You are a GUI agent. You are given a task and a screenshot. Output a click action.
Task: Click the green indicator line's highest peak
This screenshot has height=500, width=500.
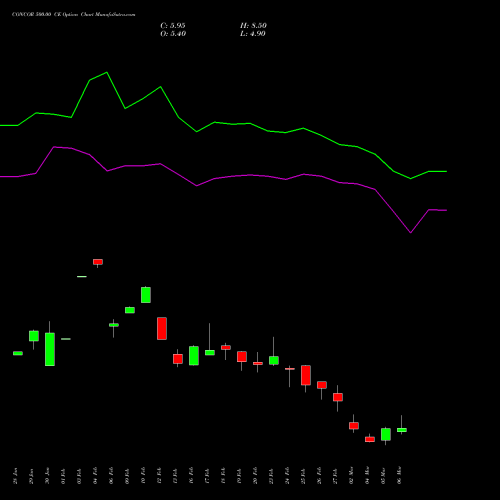point(107,72)
